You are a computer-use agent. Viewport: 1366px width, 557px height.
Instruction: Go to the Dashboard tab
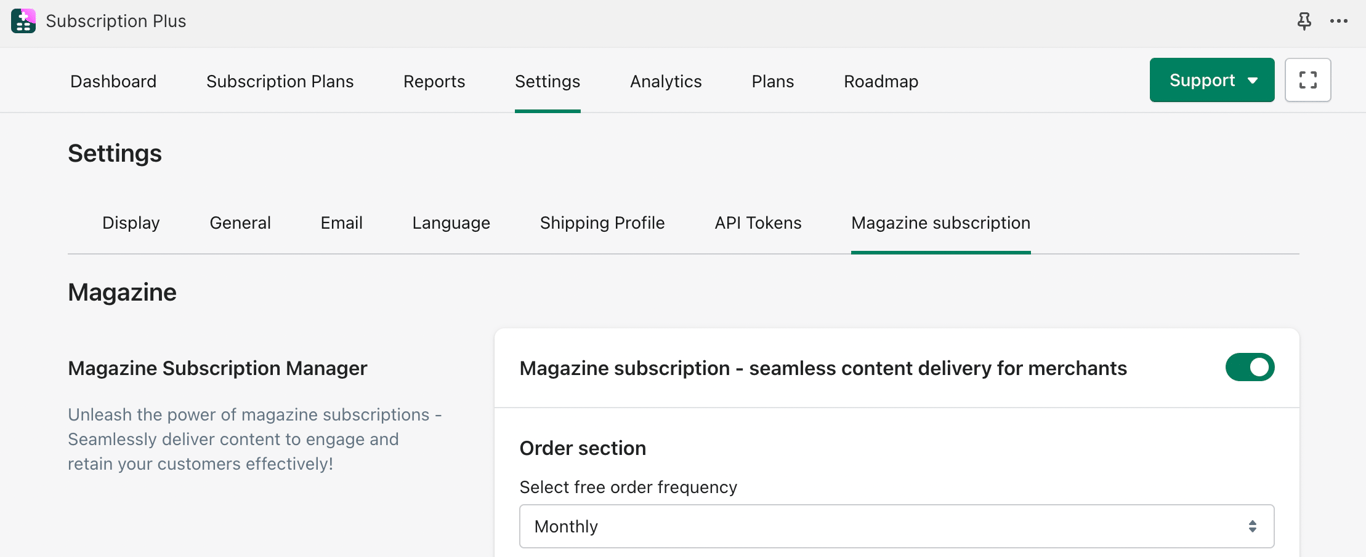click(113, 81)
